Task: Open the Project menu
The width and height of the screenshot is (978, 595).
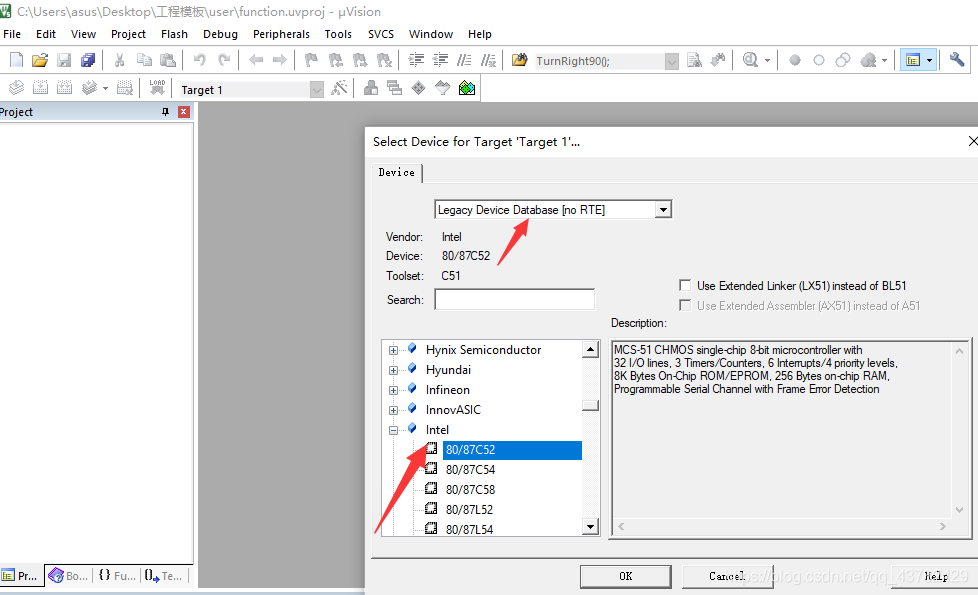Action: [x=128, y=34]
